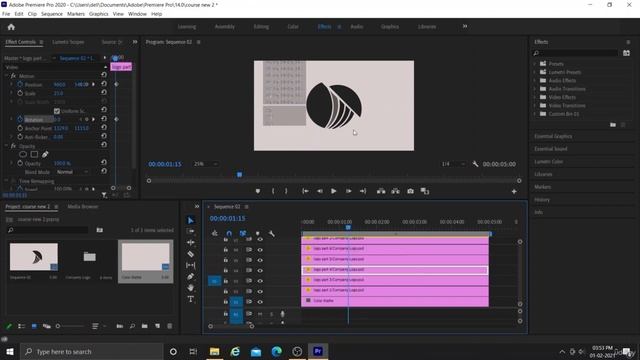Toggle eye of track with white-outlined selected clip
640x360 pixels.
pos(260,270)
